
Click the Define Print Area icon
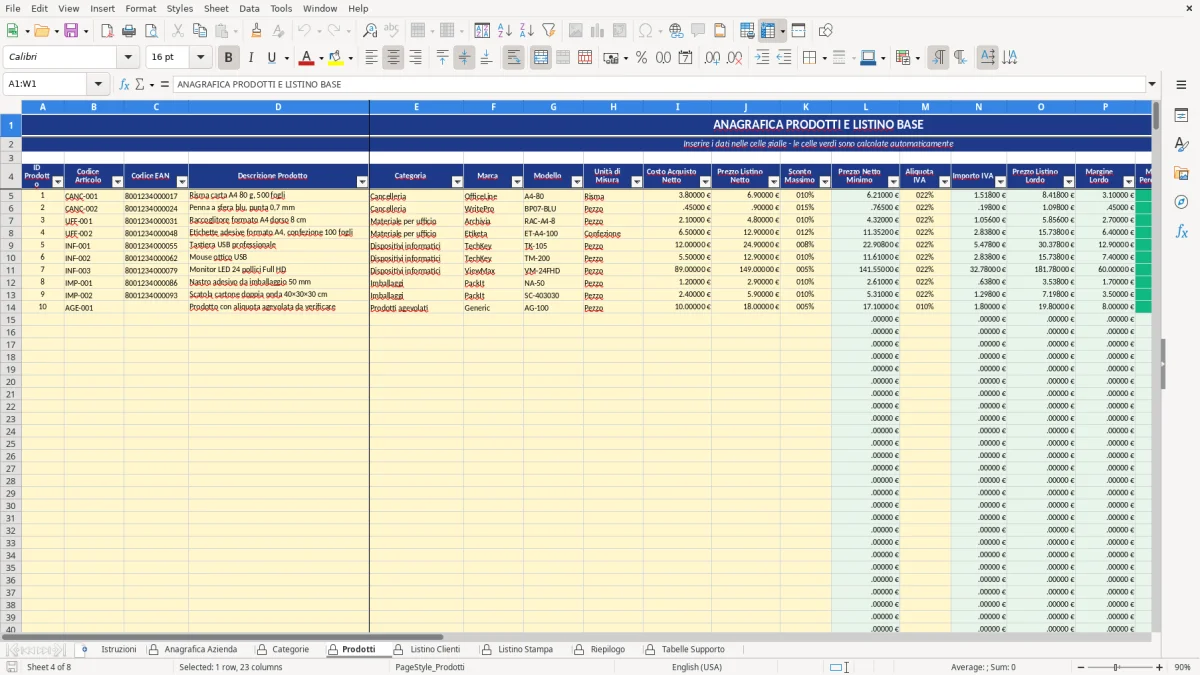pos(747,31)
